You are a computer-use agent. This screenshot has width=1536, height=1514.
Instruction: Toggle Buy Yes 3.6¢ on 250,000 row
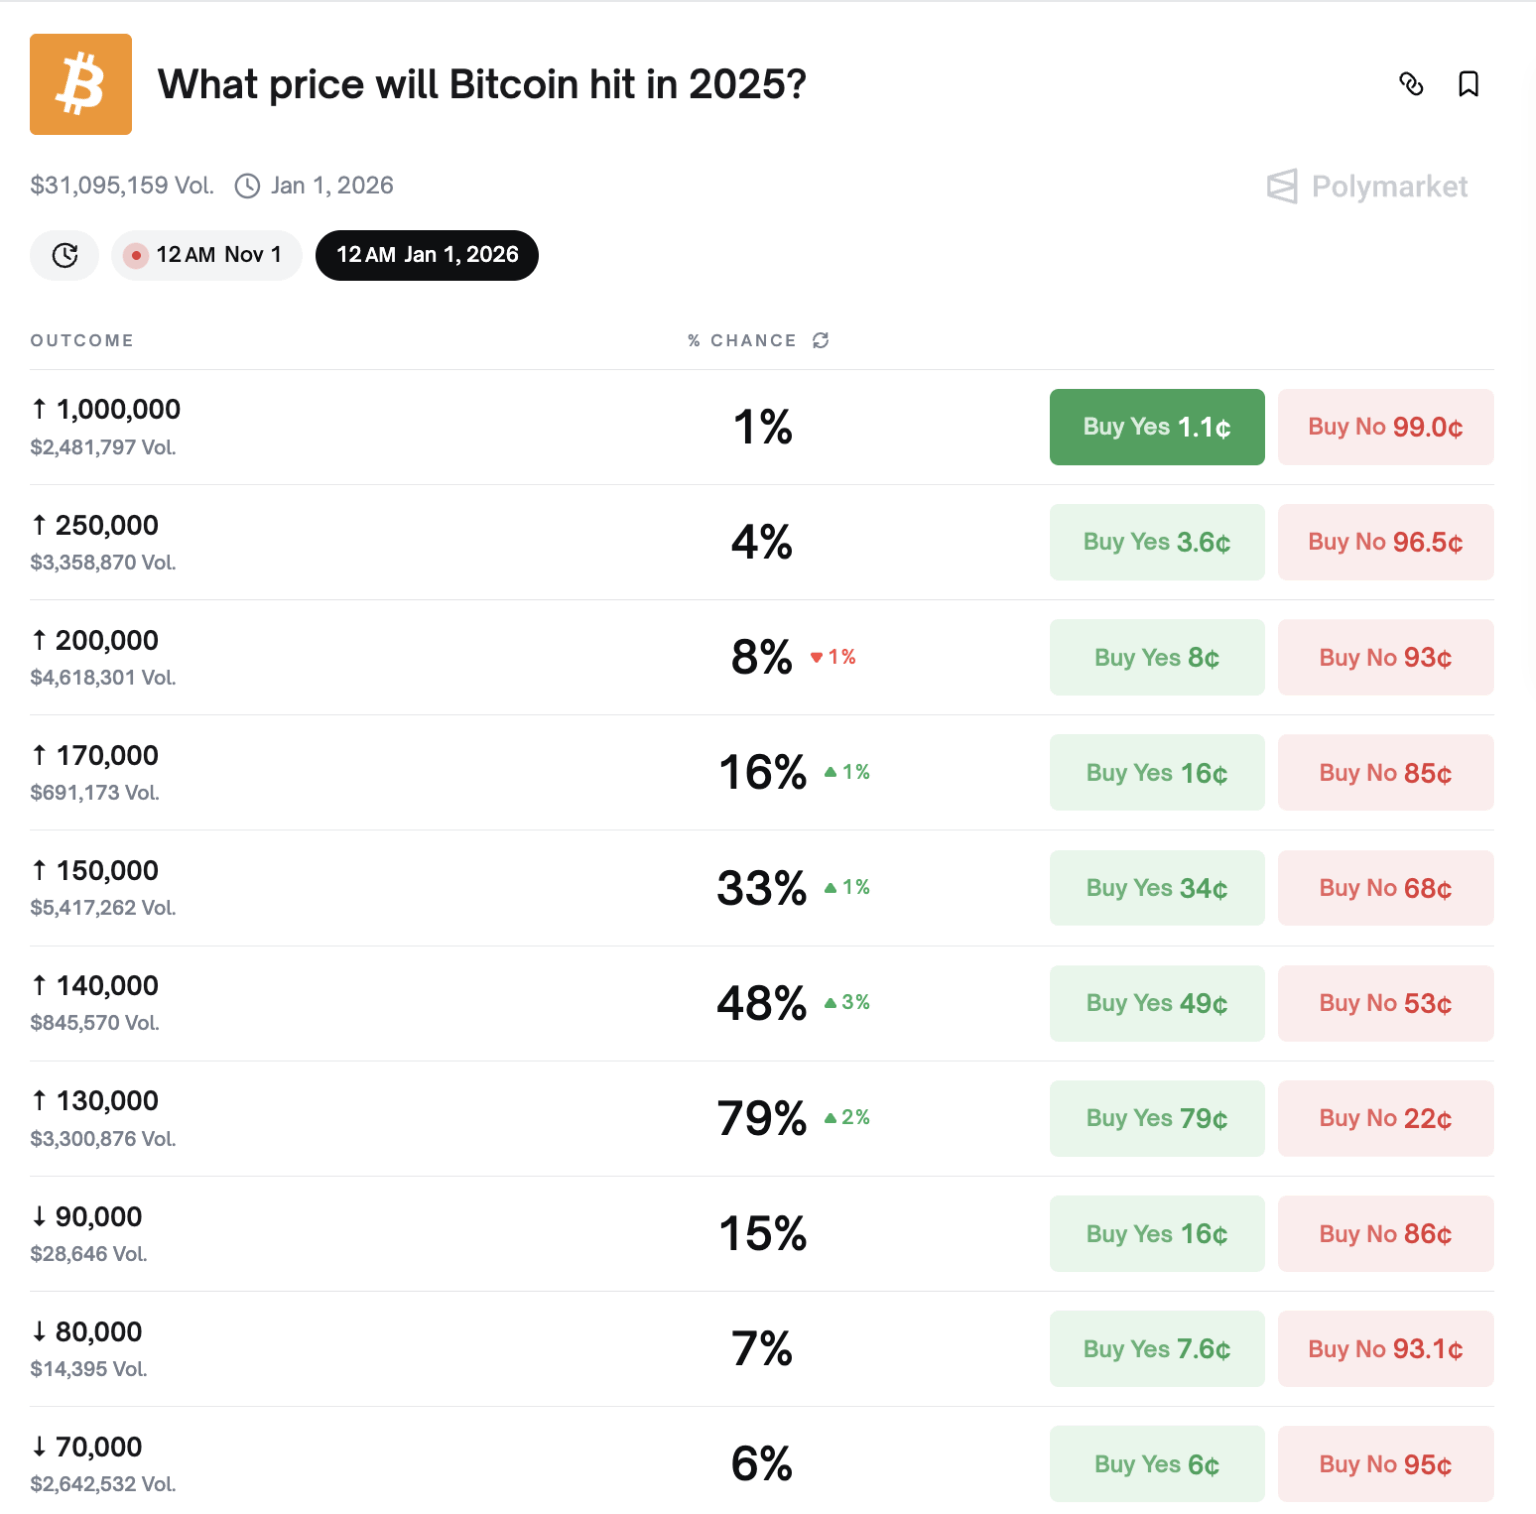[1156, 542]
